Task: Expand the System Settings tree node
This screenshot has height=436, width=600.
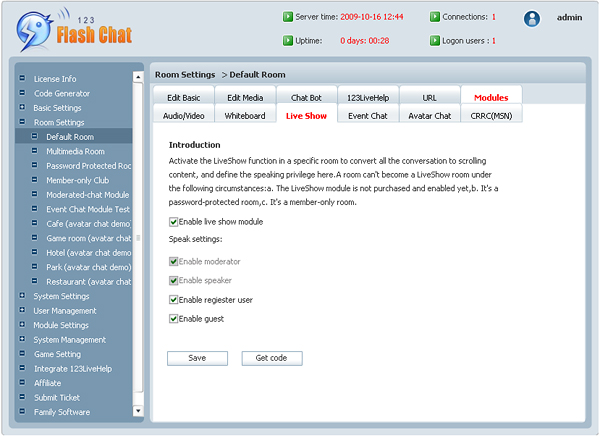Action: point(22,296)
